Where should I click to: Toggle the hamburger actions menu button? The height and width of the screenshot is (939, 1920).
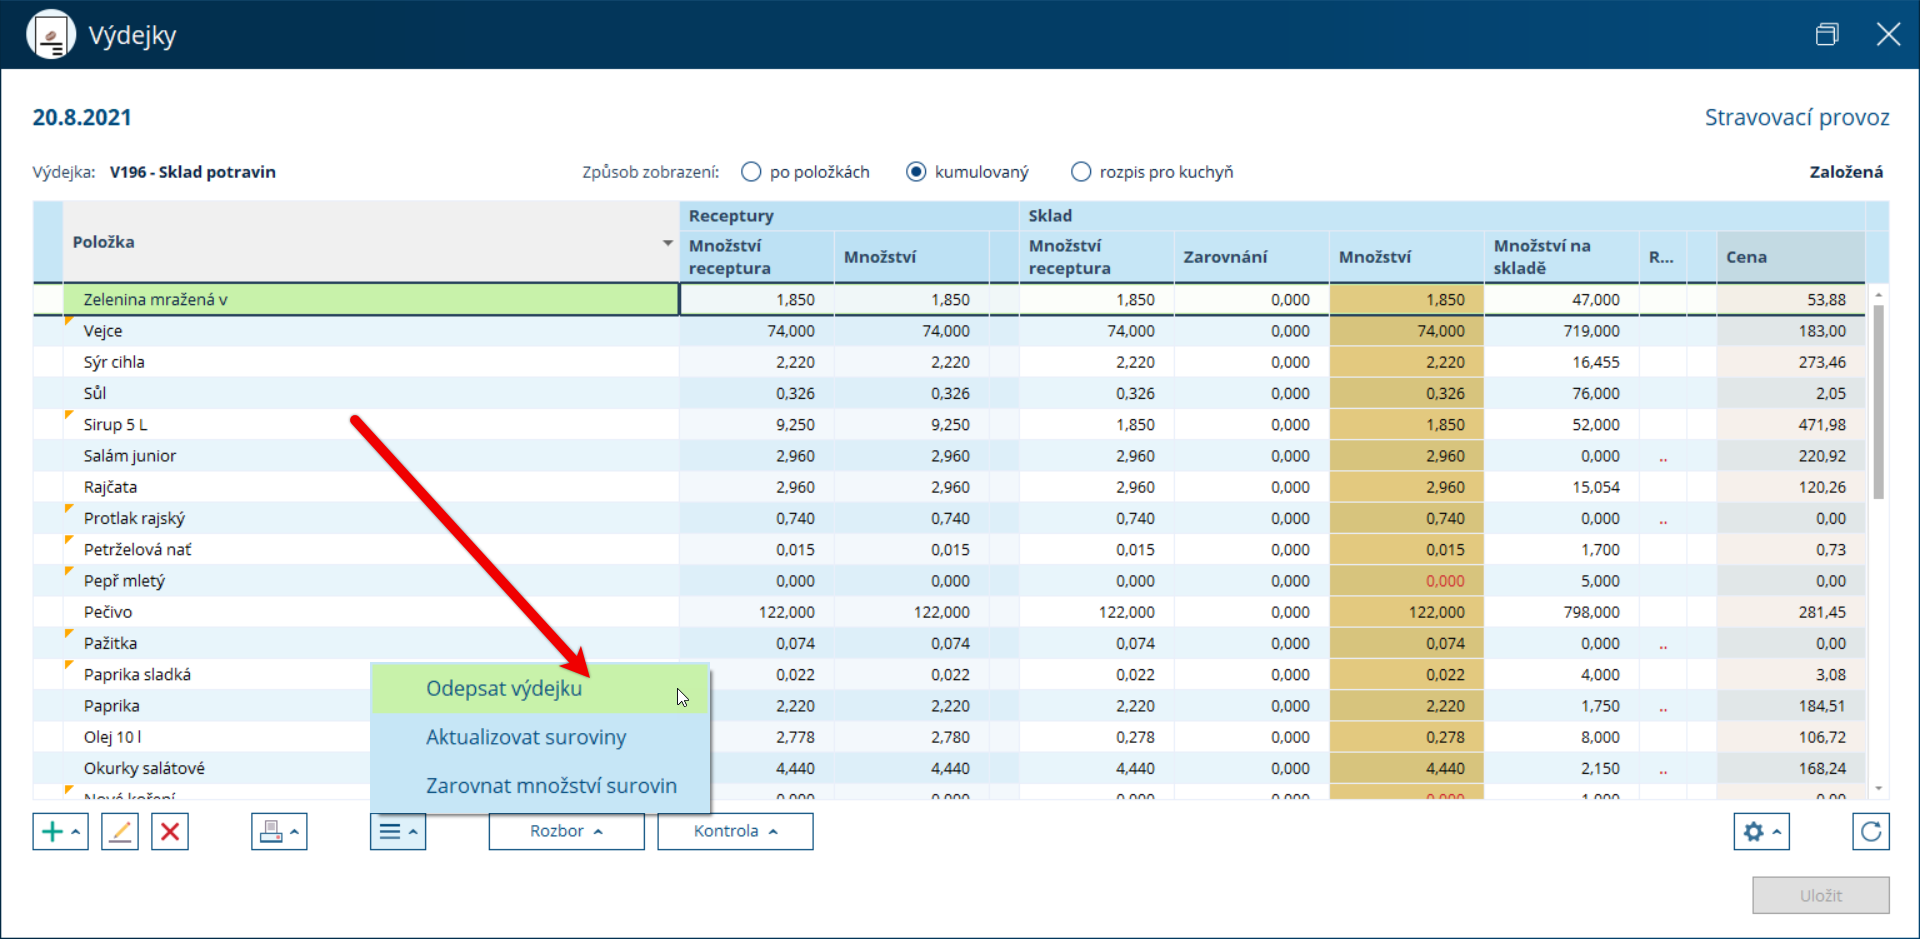pyautogui.click(x=398, y=831)
